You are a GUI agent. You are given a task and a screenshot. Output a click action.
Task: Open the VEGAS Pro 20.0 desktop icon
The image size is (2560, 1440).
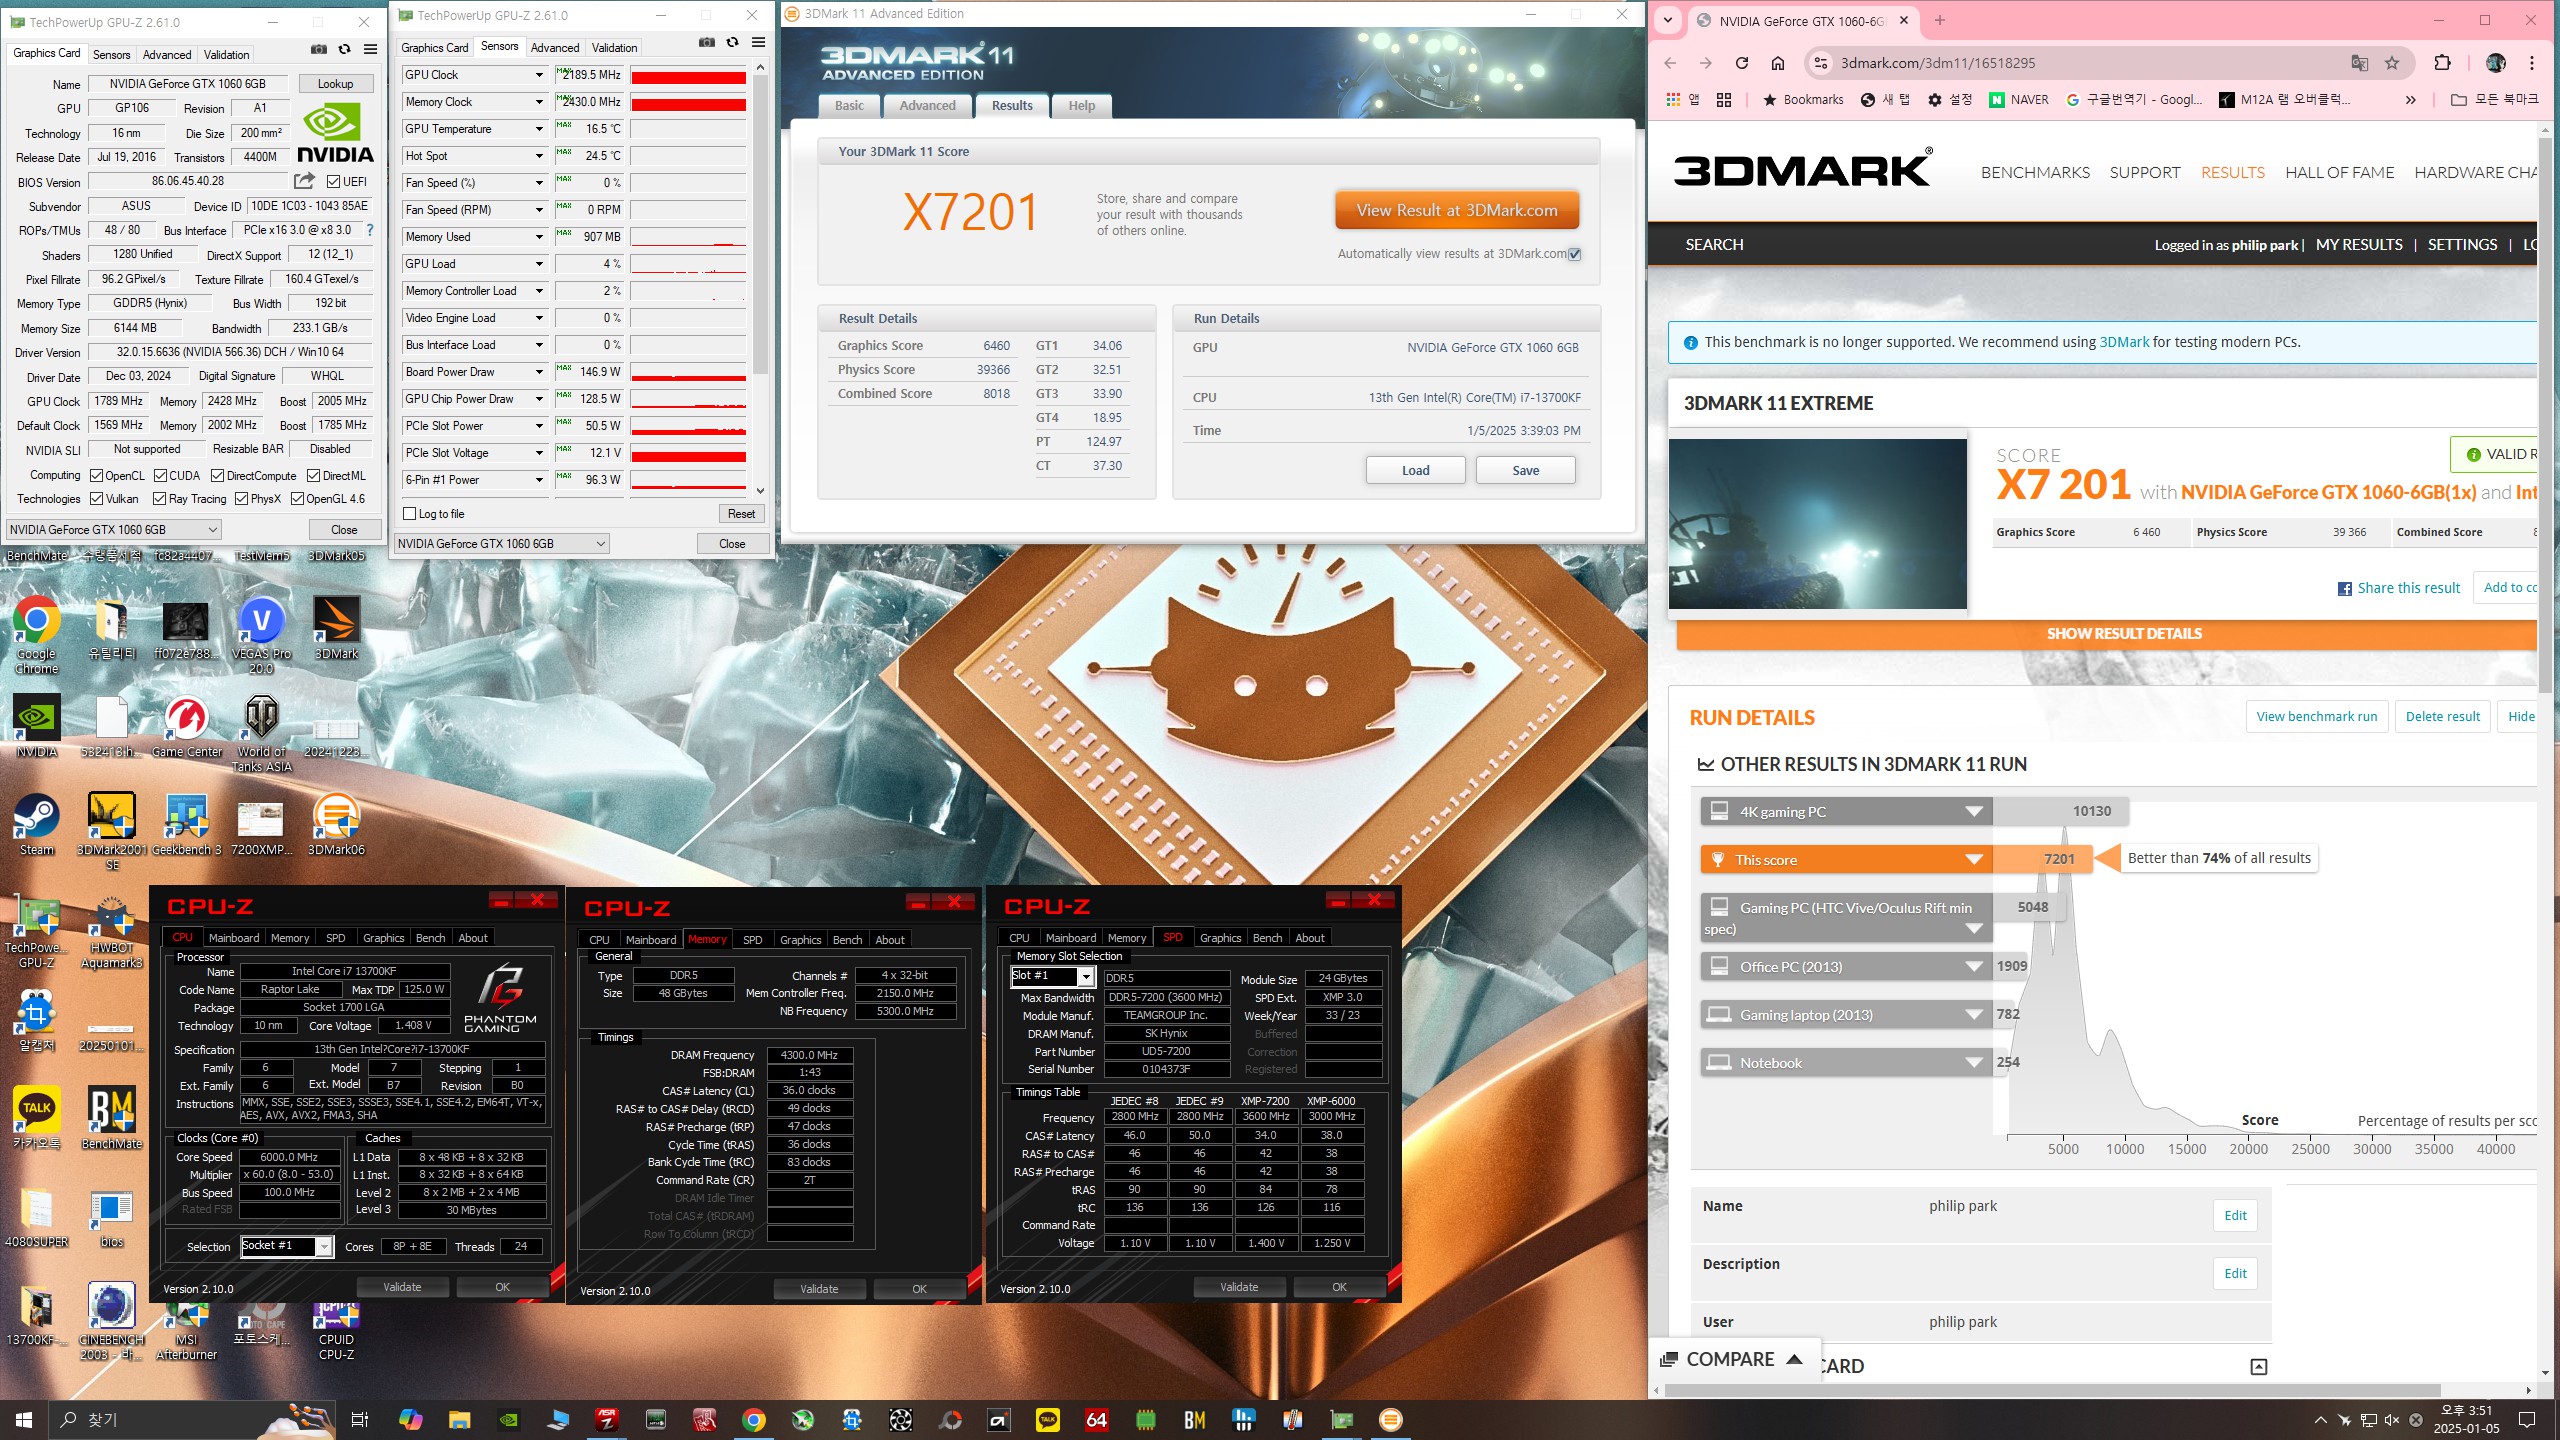(261, 636)
